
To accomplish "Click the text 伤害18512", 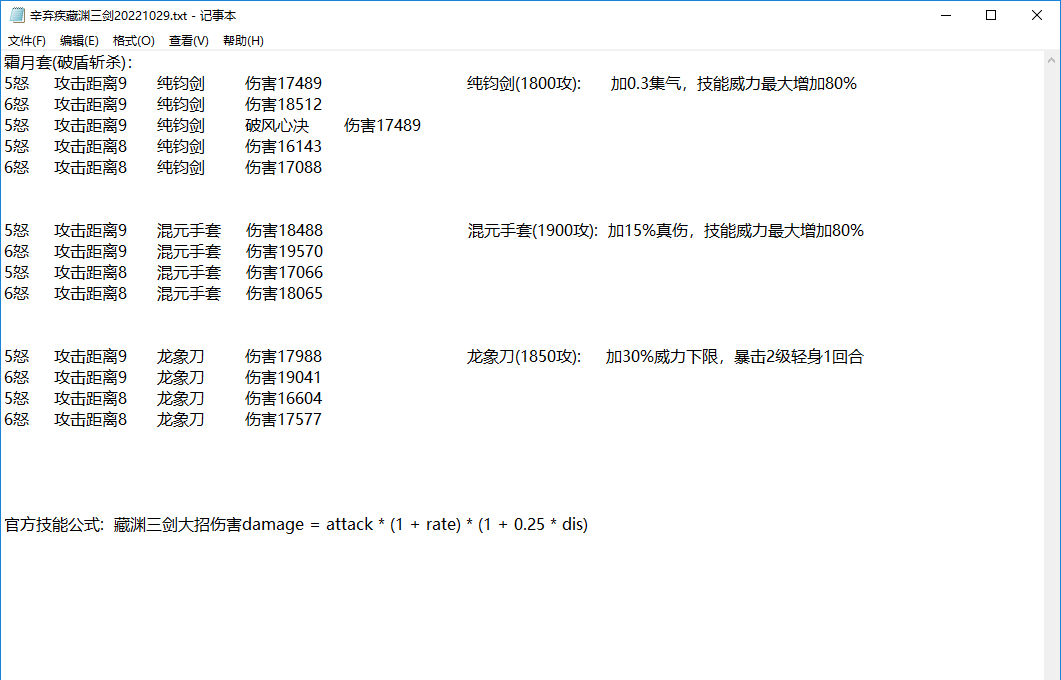I will pyautogui.click(x=284, y=104).
